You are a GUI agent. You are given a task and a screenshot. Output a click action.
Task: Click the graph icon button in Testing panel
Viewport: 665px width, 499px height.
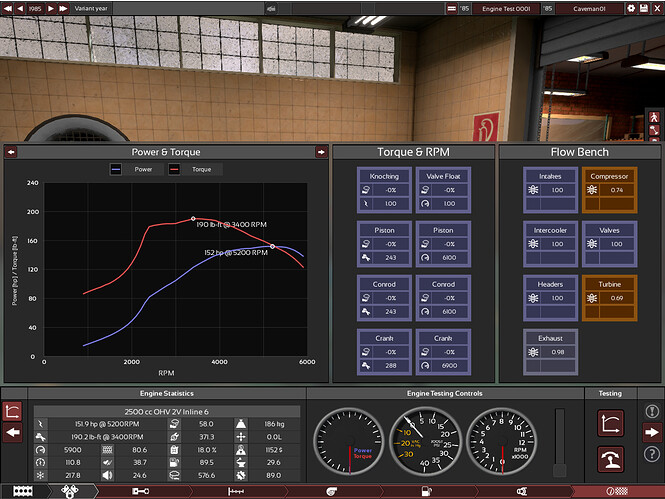coord(608,423)
